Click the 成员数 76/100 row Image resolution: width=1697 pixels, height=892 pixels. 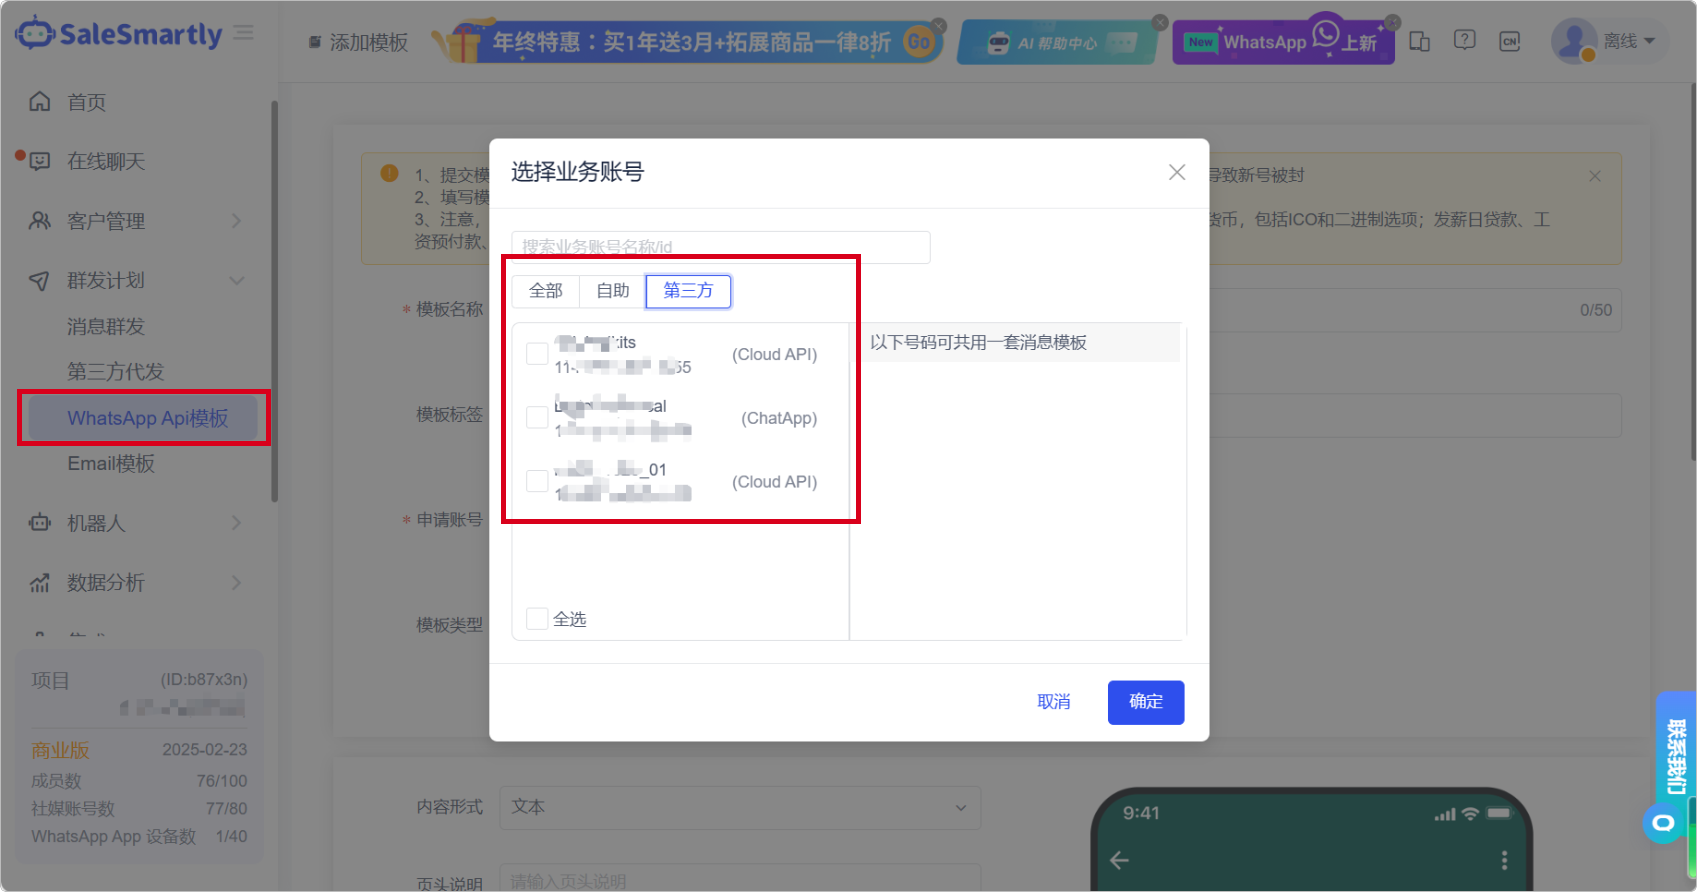pyautogui.click(x=139, y=781)
